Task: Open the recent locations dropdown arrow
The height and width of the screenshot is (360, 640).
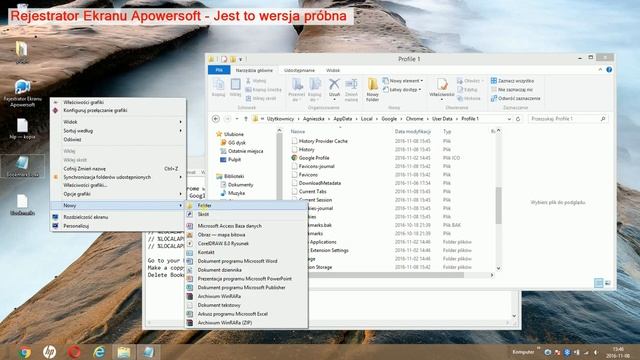Action: click(237, 119)
